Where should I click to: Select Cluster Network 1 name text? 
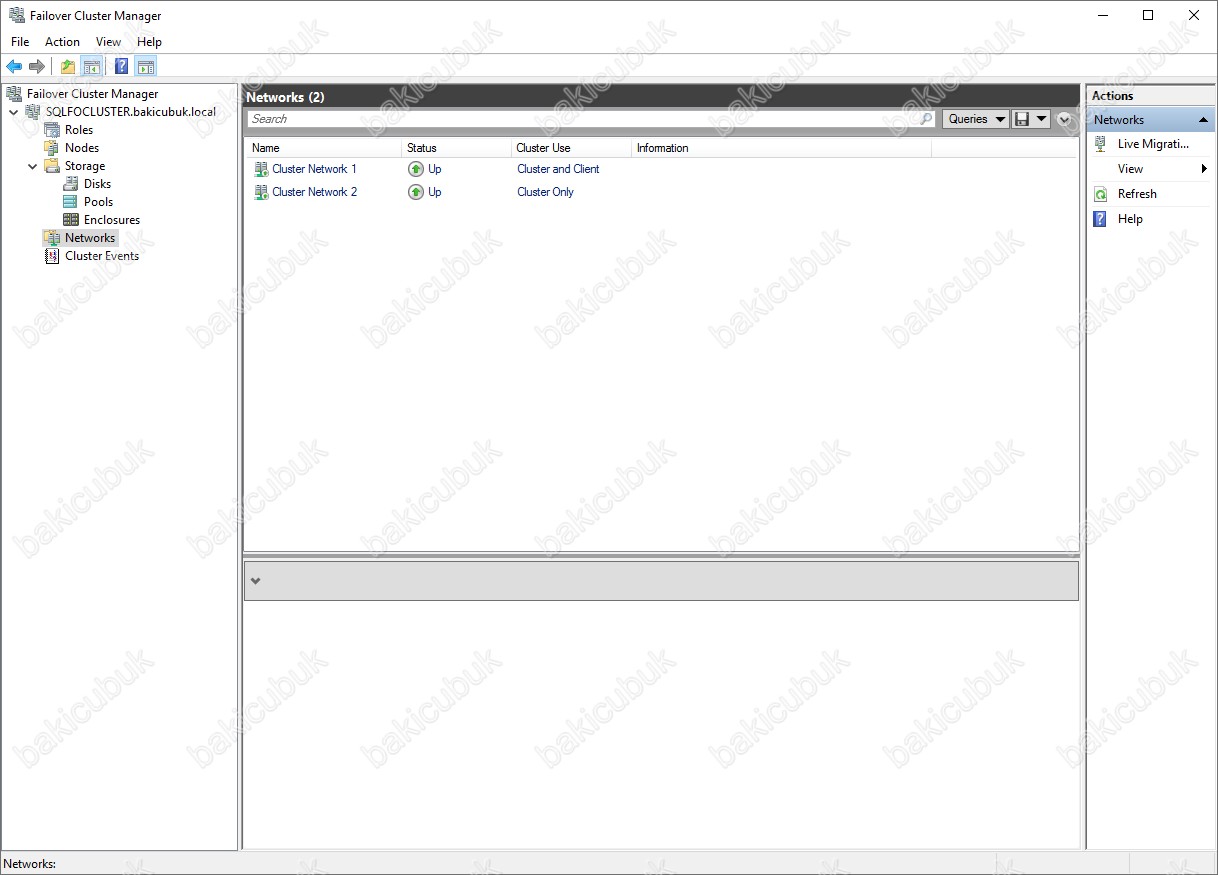click(x=314, y=169)
